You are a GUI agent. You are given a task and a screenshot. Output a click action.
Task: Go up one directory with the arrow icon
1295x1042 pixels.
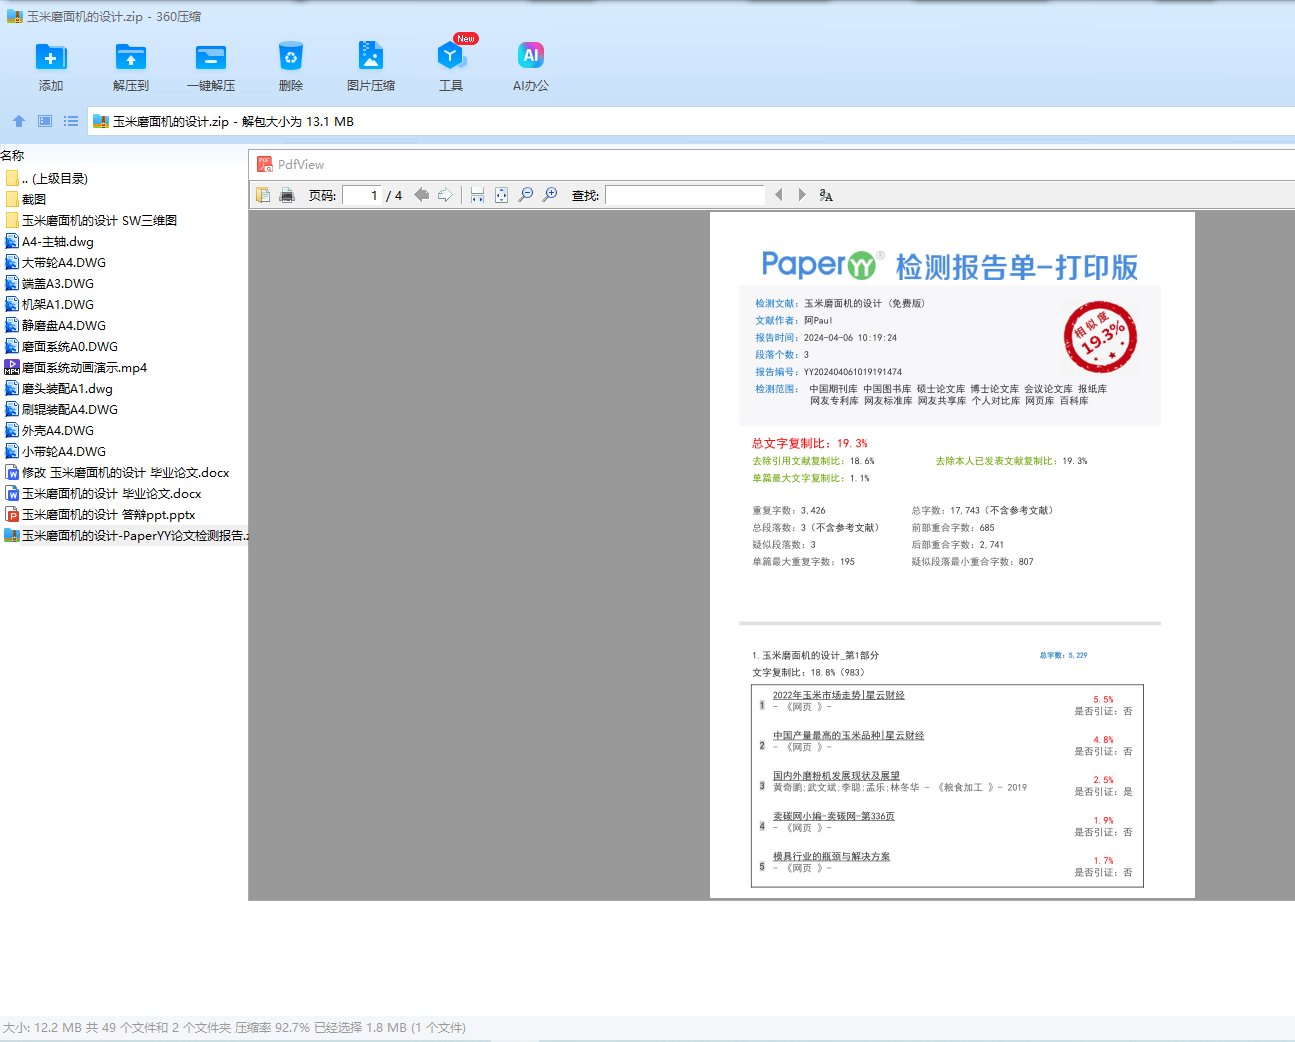click(x=18, y=121)
